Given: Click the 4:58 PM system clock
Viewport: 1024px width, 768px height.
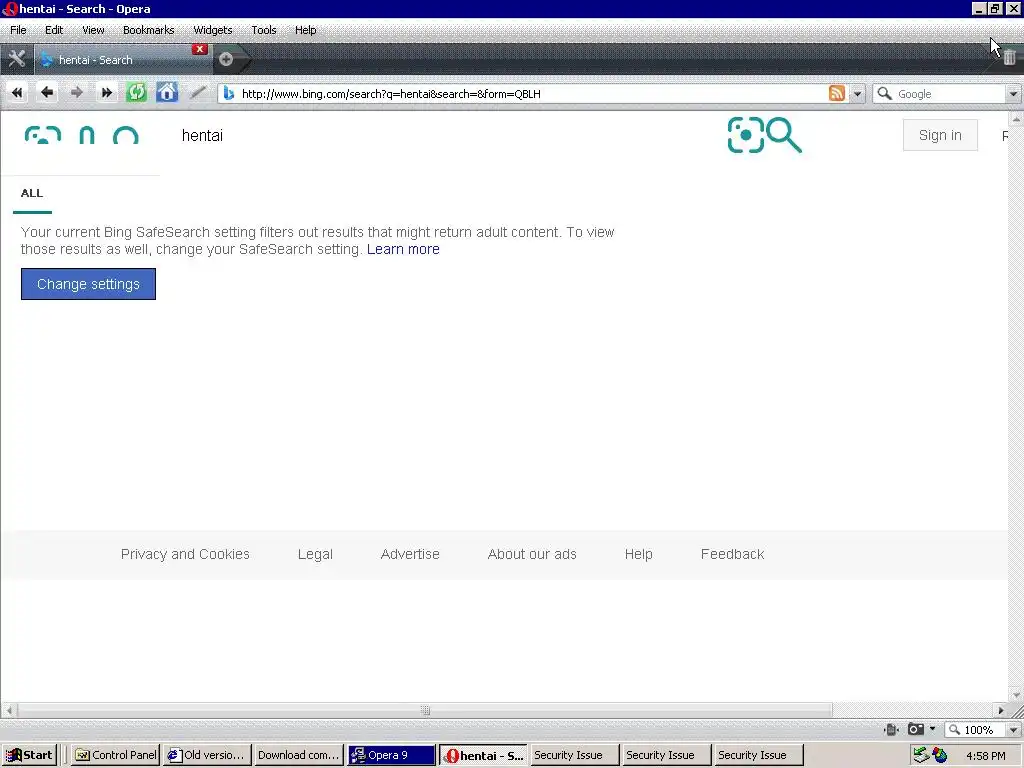Looking at the screenshot, I should point(985,756).
